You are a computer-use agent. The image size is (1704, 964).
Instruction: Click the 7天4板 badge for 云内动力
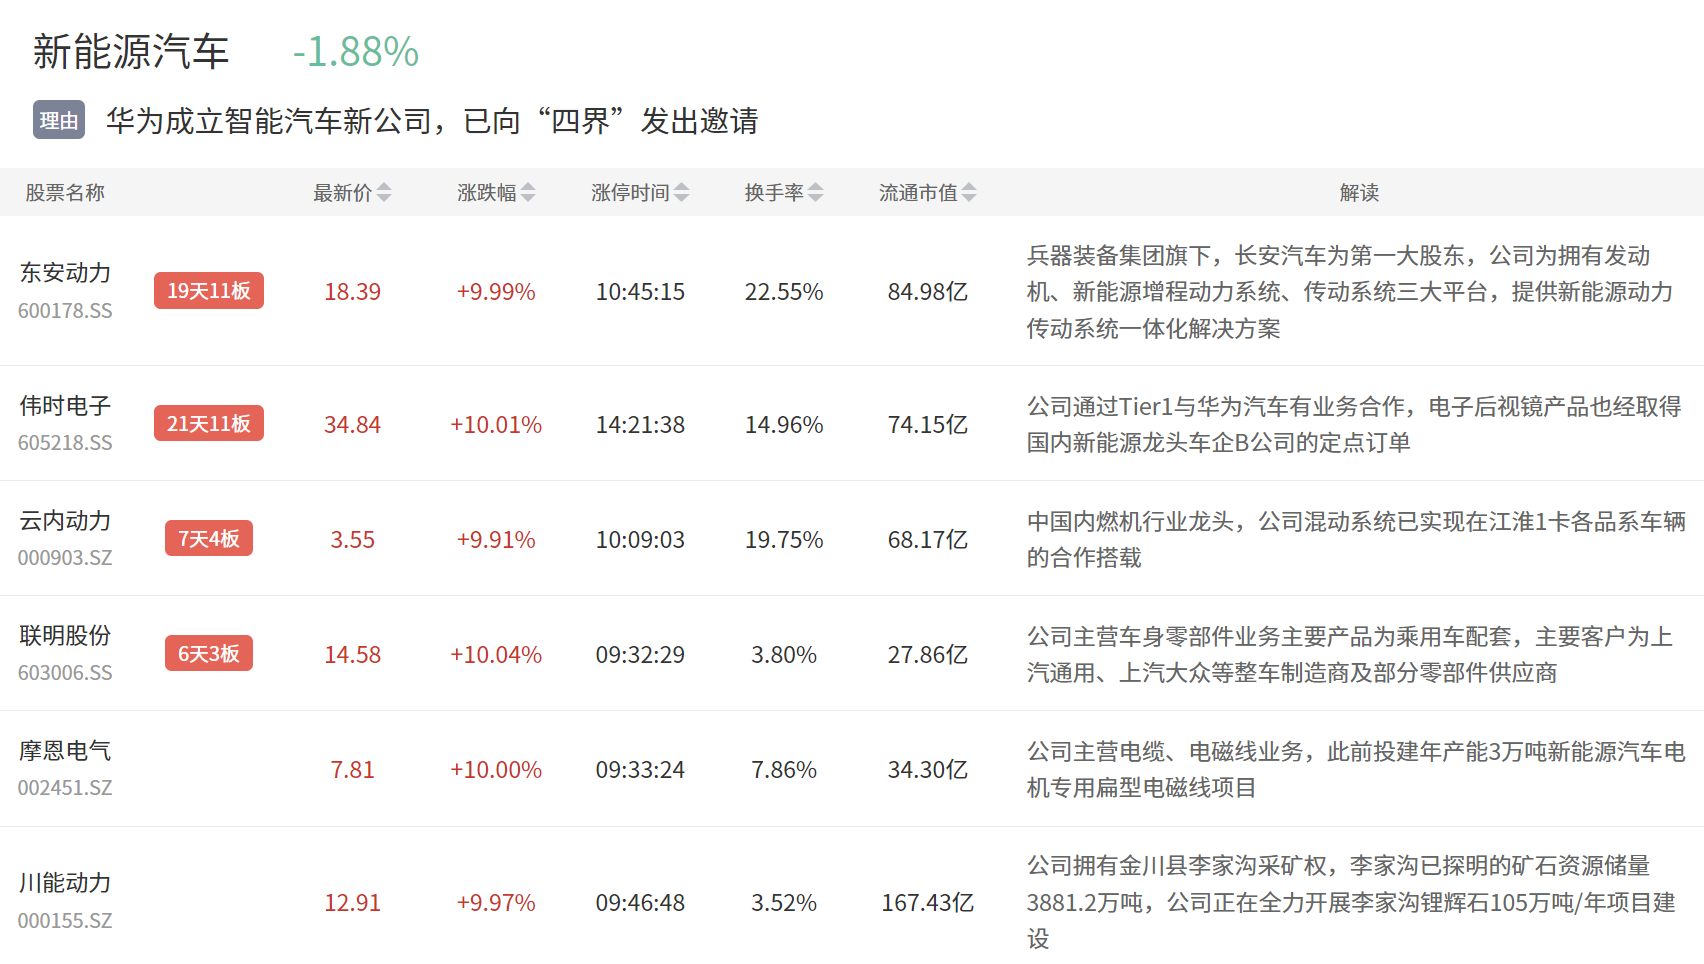[209, 539]
